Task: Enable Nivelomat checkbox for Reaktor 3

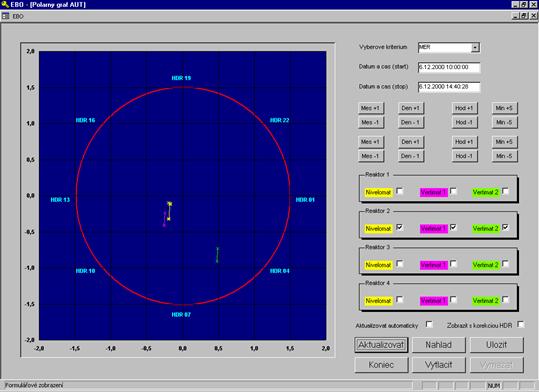Action: coord(399,264)
